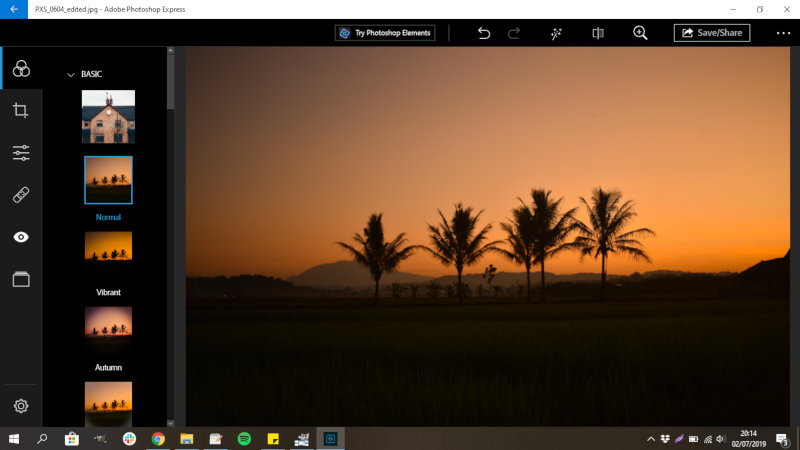Apply Auto Enhance magic wand
Image resolution: width=800 pixels, height=450 pixels.
click(556, 33)
